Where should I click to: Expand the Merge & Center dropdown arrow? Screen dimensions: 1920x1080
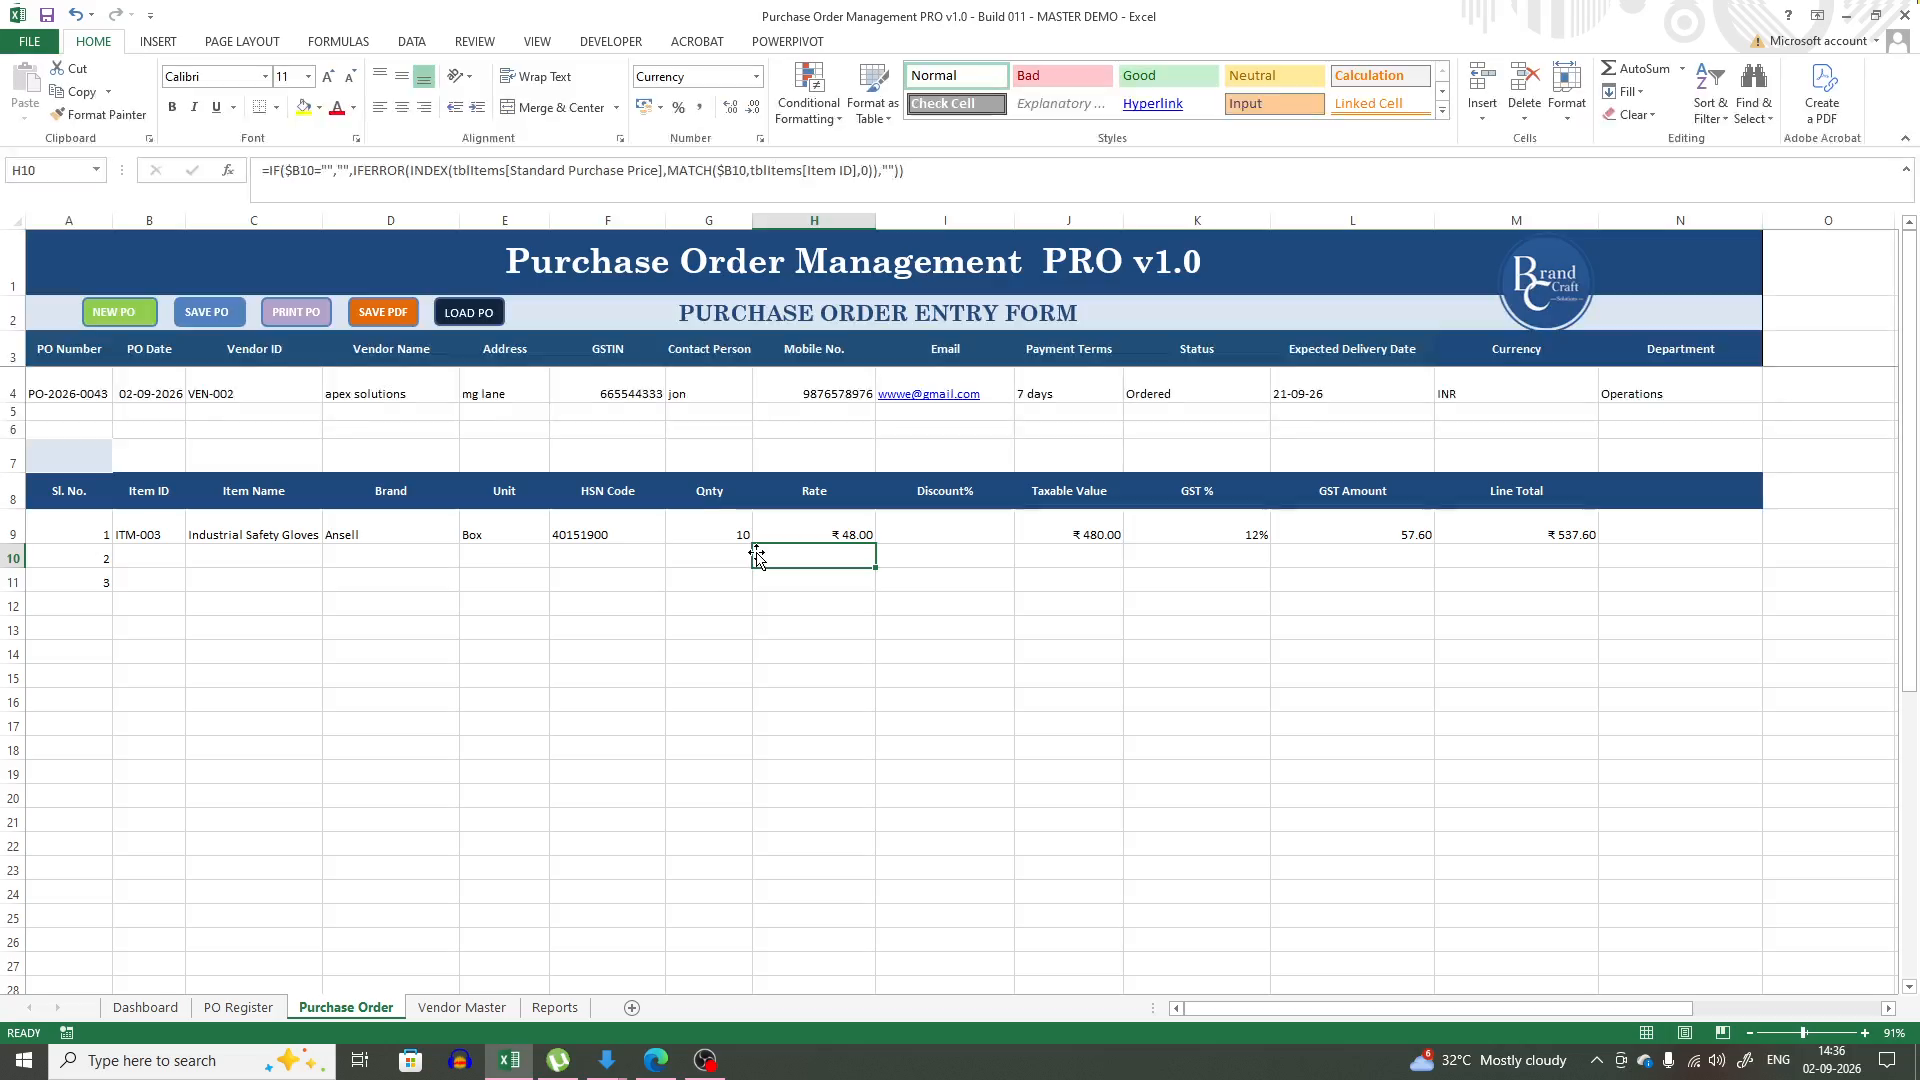[616, 107]
